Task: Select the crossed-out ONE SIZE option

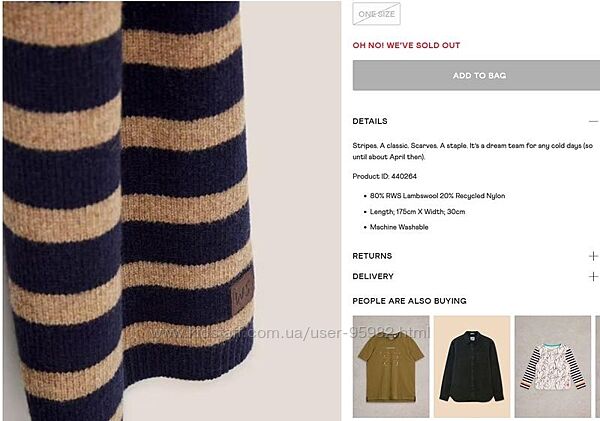Action: pyautogui.click(x=377, y=14)
